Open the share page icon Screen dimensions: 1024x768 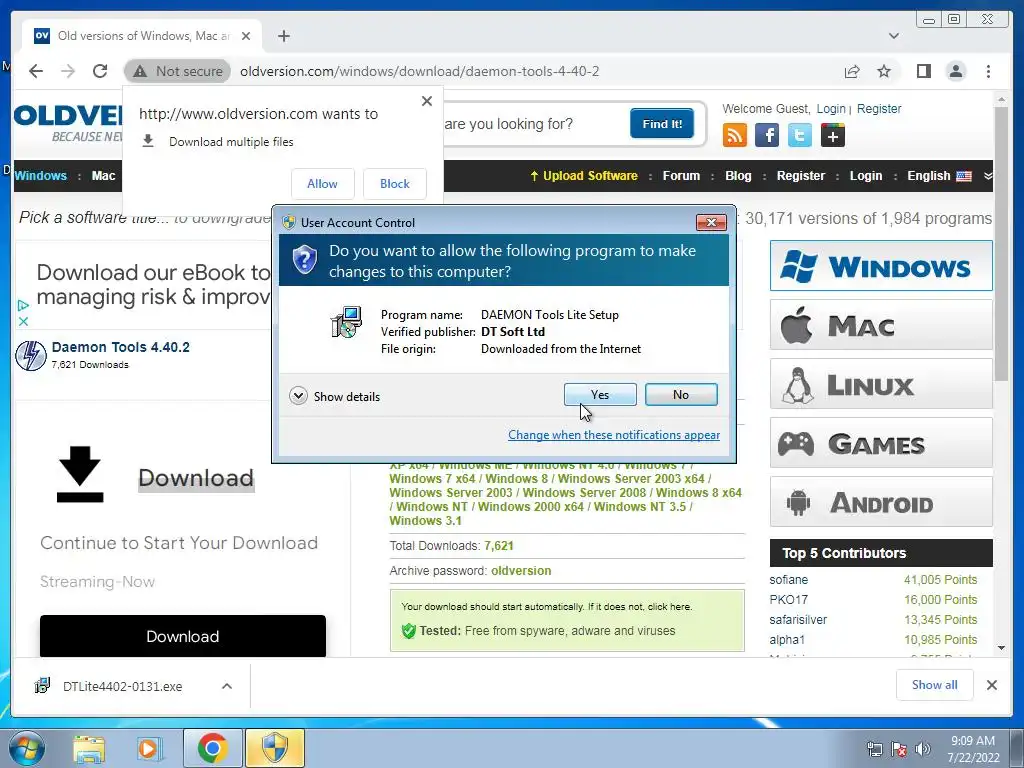(x=852, y=71)
